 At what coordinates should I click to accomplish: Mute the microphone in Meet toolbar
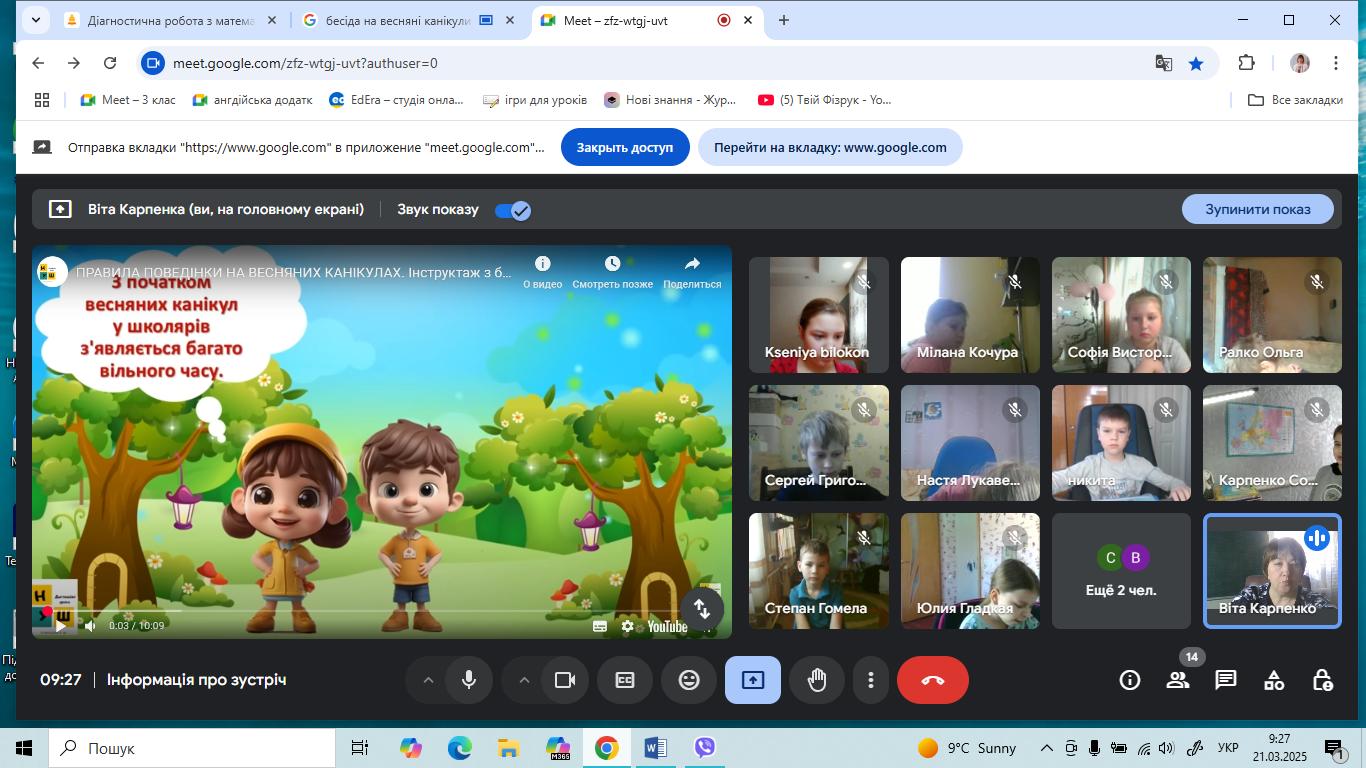(468, 680)
